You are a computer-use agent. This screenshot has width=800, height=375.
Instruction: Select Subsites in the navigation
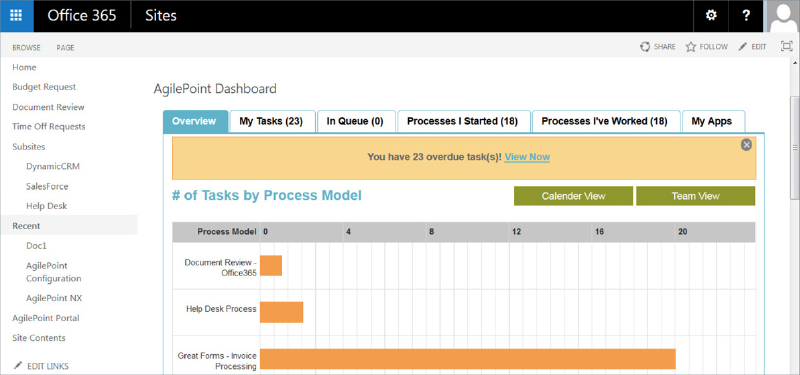click(x=29, y=147)
